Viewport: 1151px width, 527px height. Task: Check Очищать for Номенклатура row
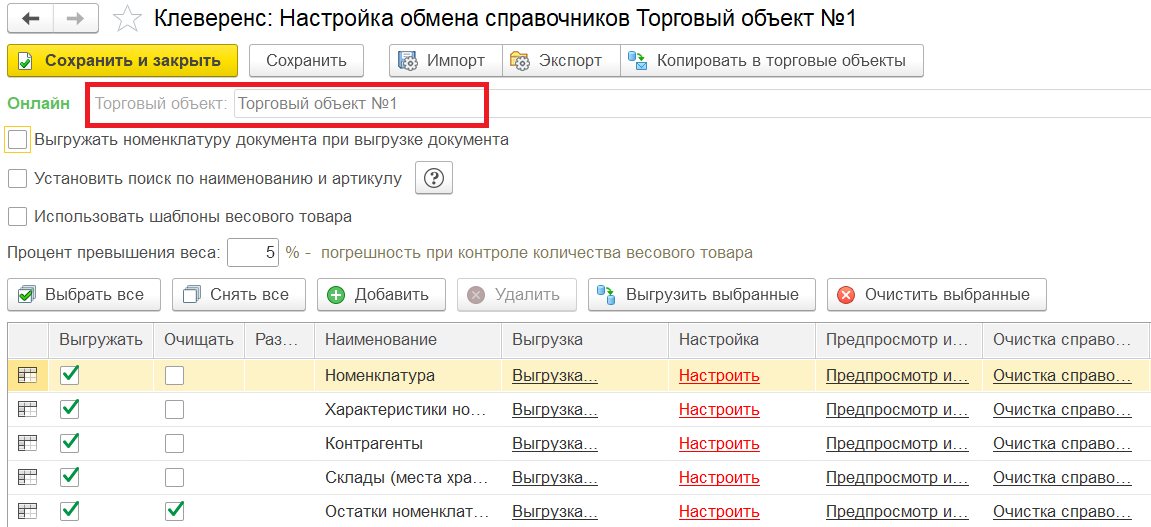(x=175, y=376)
